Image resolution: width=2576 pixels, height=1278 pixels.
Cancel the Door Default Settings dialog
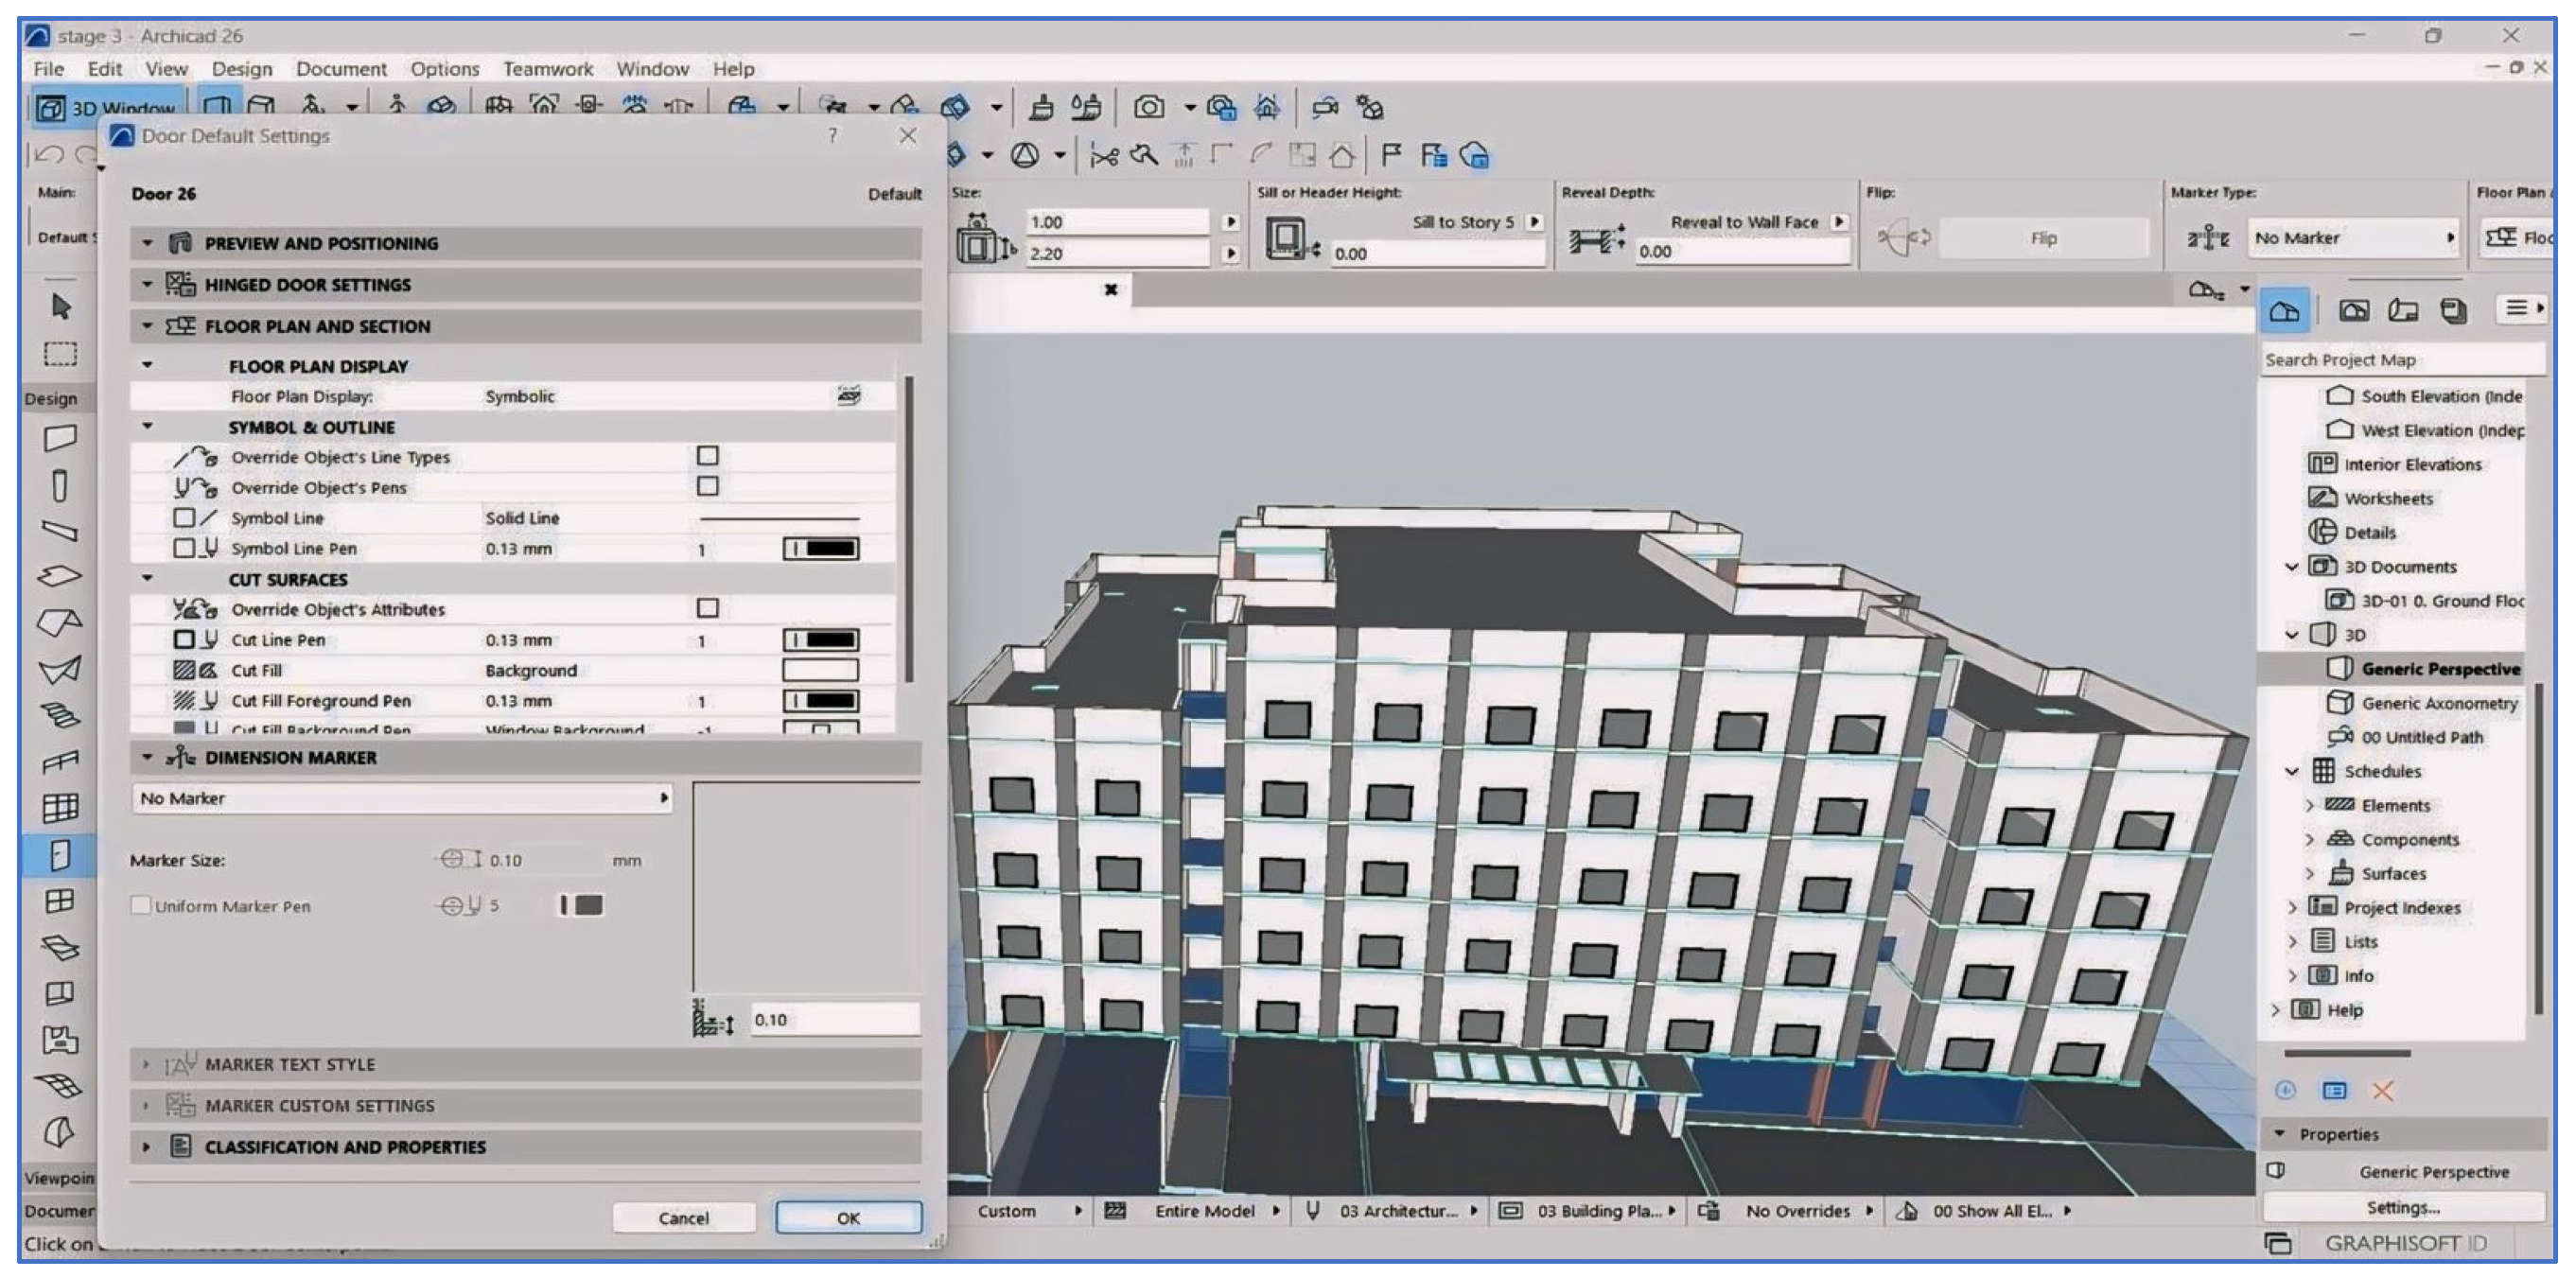pyautogui.click(x=684, y=1218)
